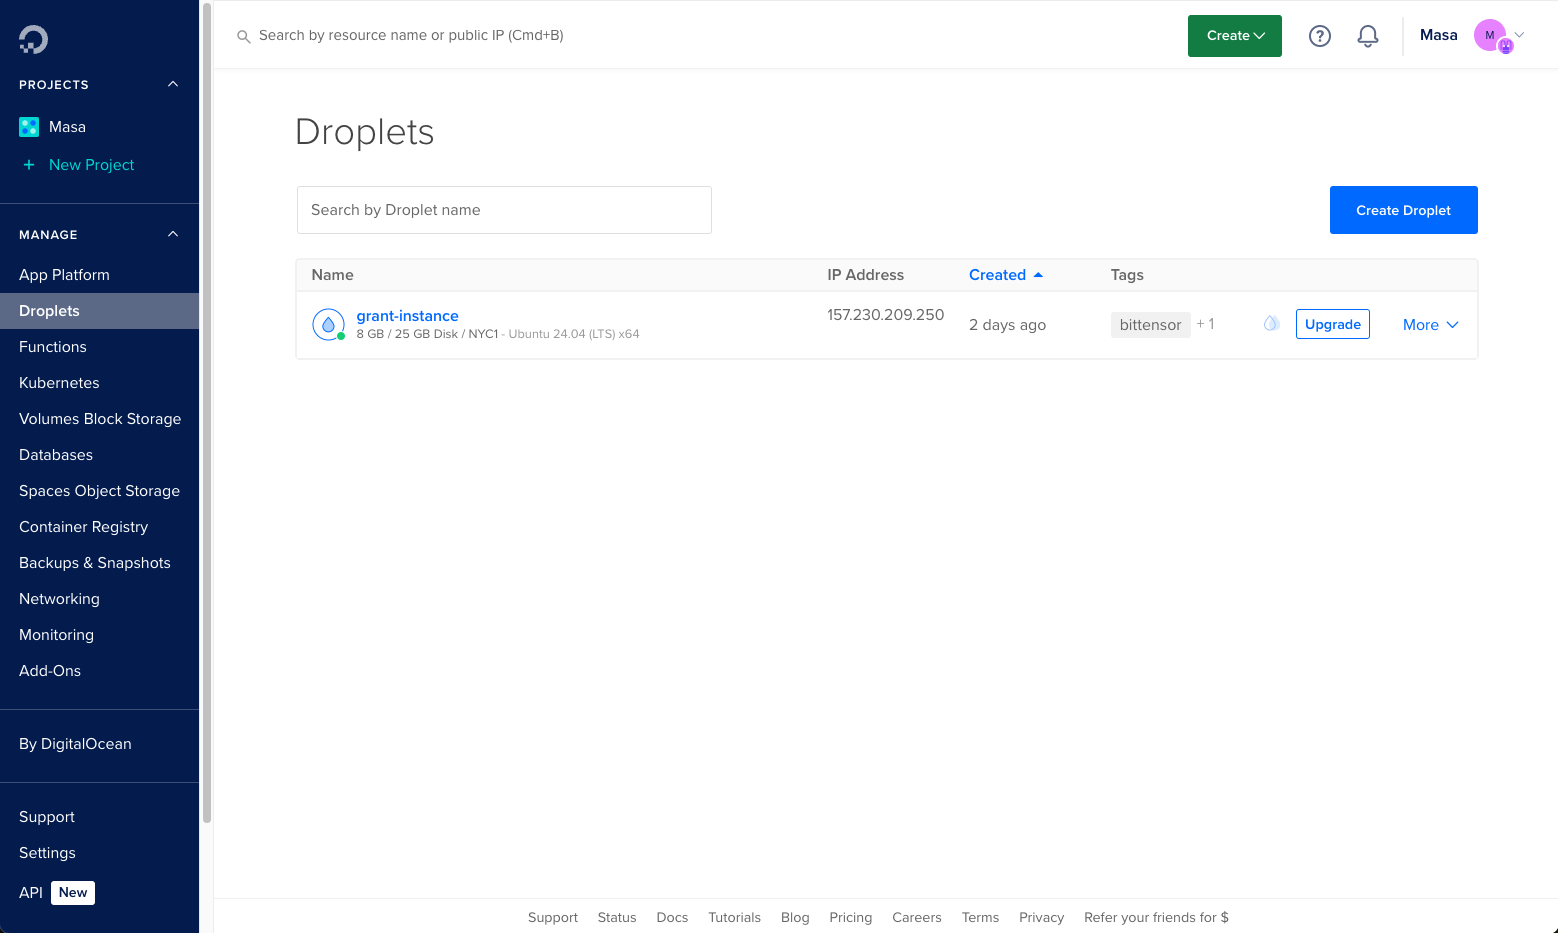Click the bittensor tag
This screenshot has width=1558, height=933.
tap(1150, 325)
